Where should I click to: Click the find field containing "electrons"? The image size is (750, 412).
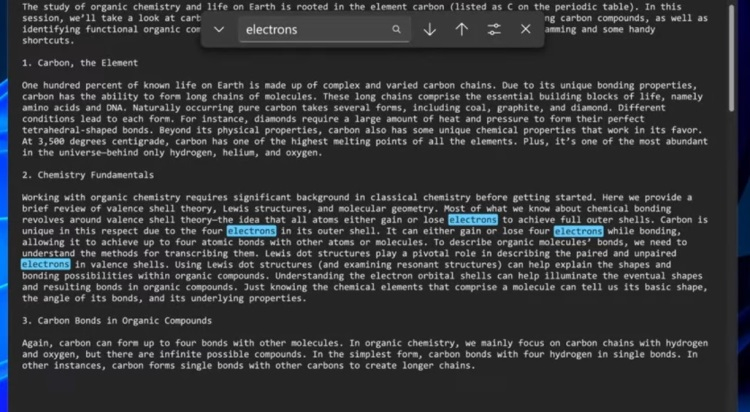(x=310, y=30)
